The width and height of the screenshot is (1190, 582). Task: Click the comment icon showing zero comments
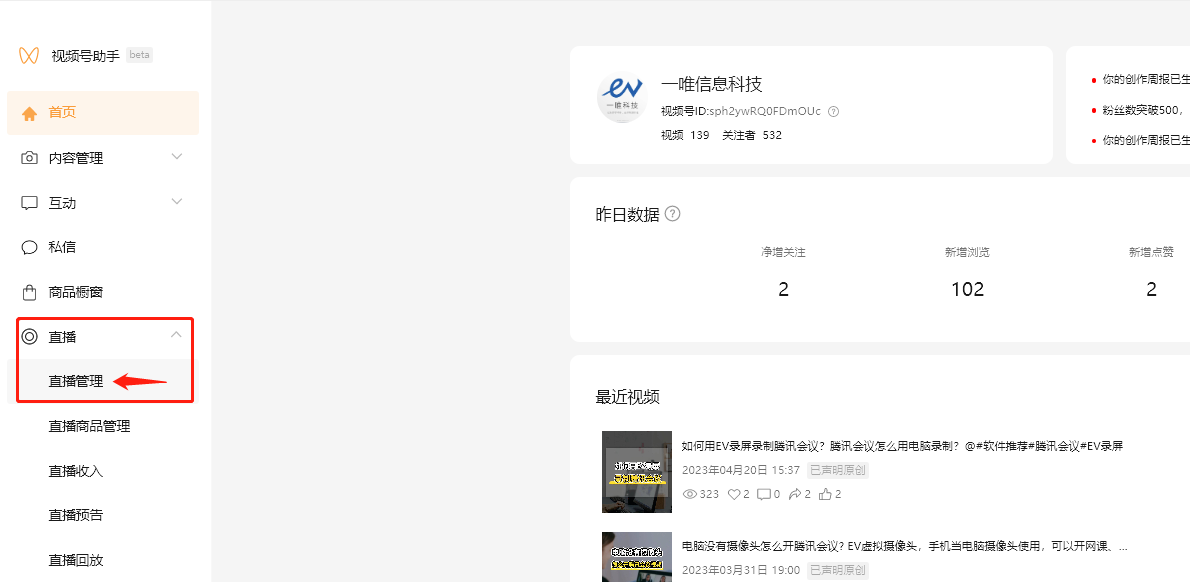click(x=762, y=493)
